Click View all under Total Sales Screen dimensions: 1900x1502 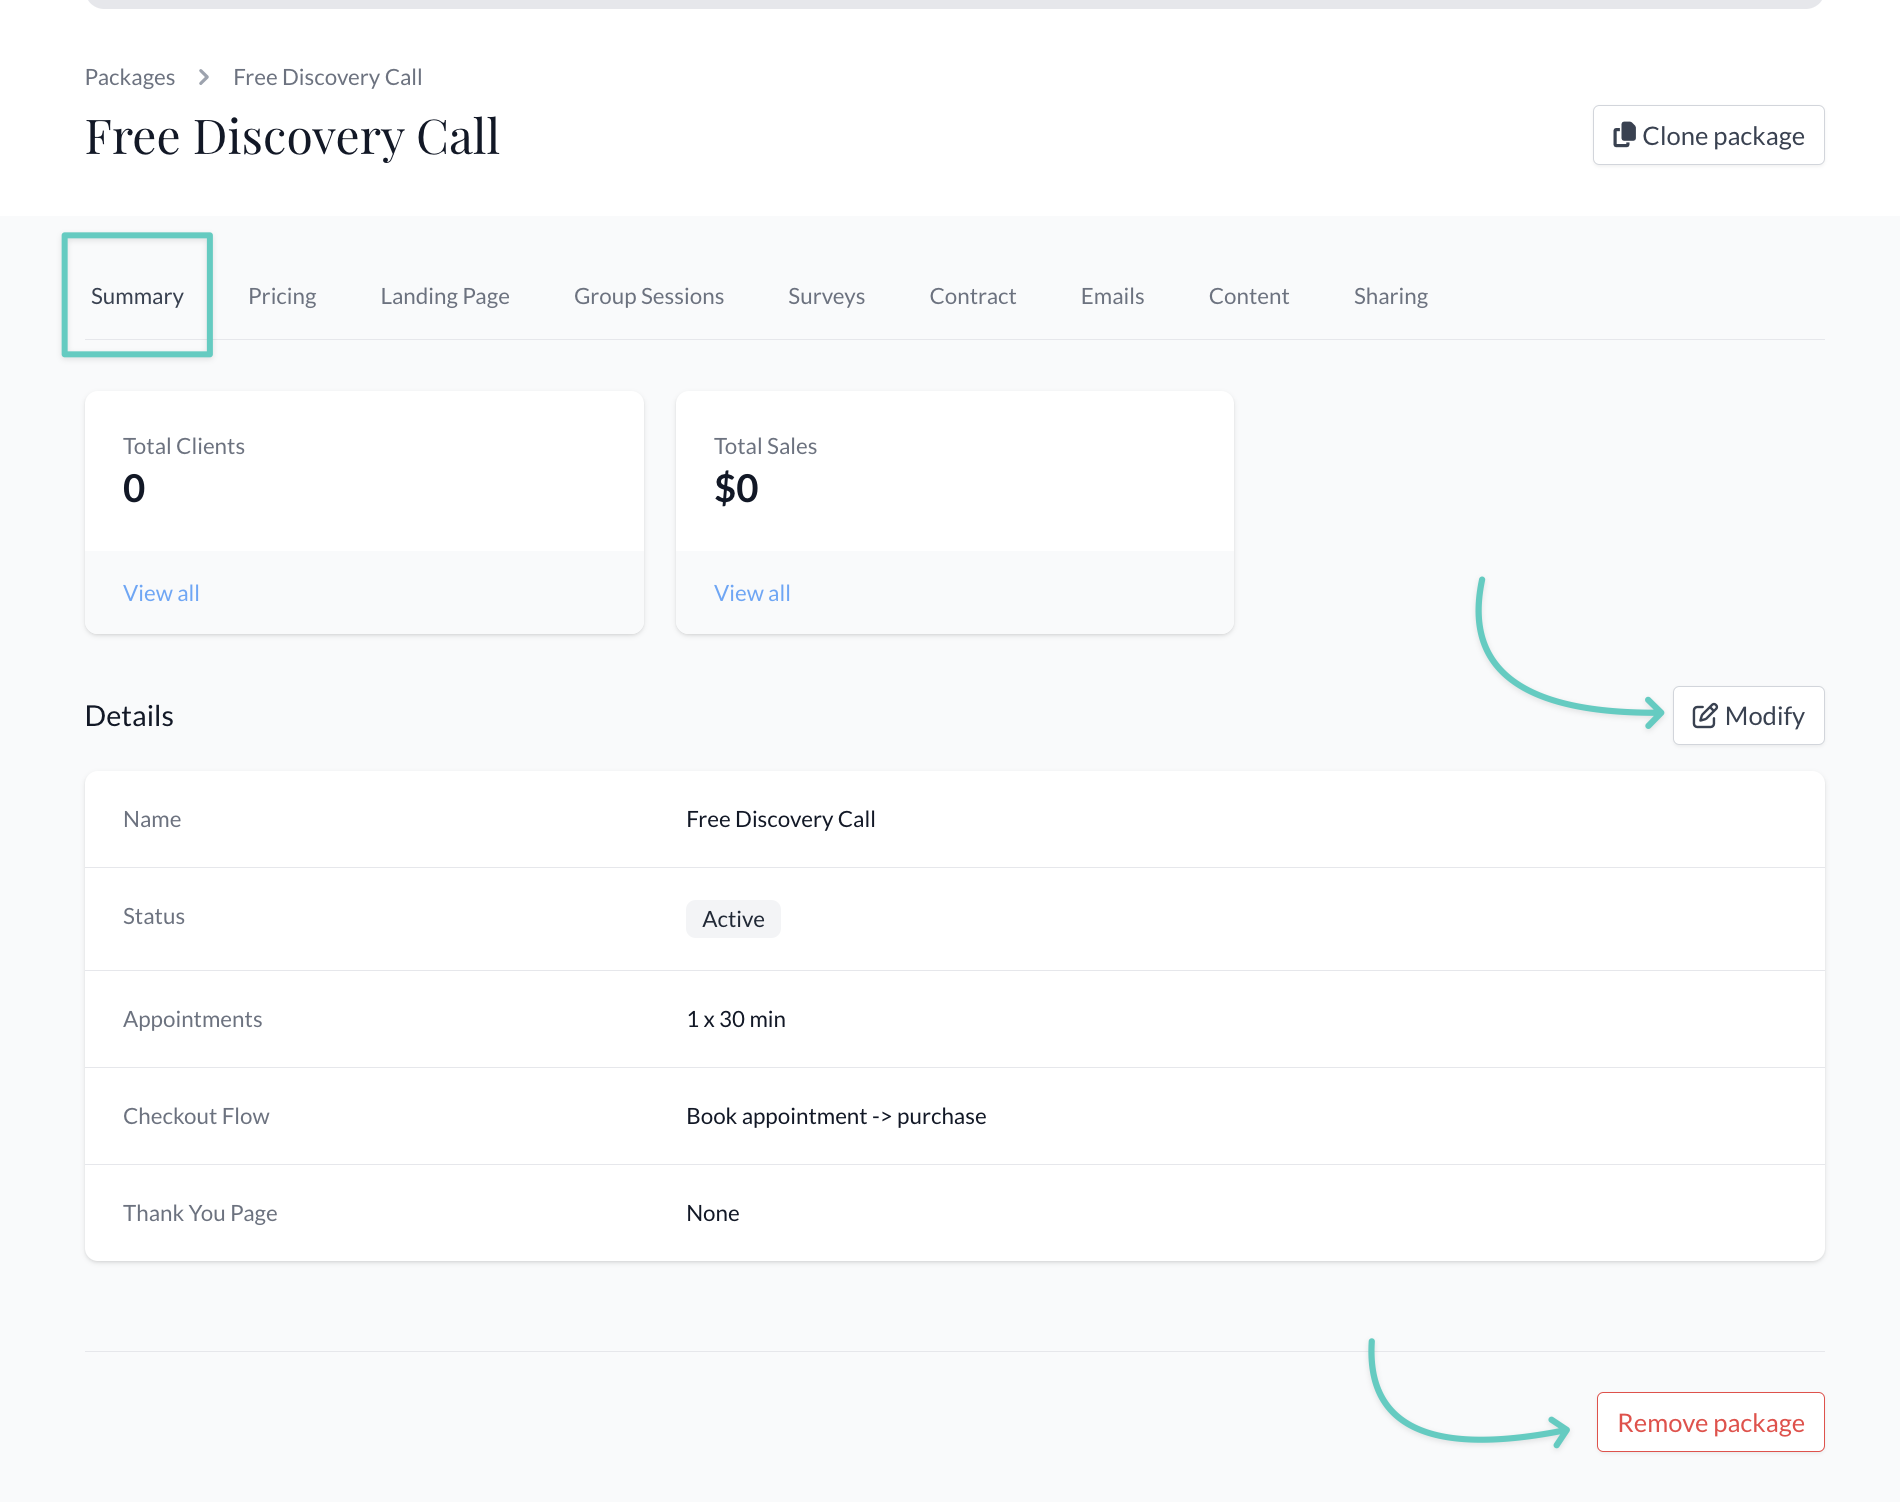[x=752, y=593]
